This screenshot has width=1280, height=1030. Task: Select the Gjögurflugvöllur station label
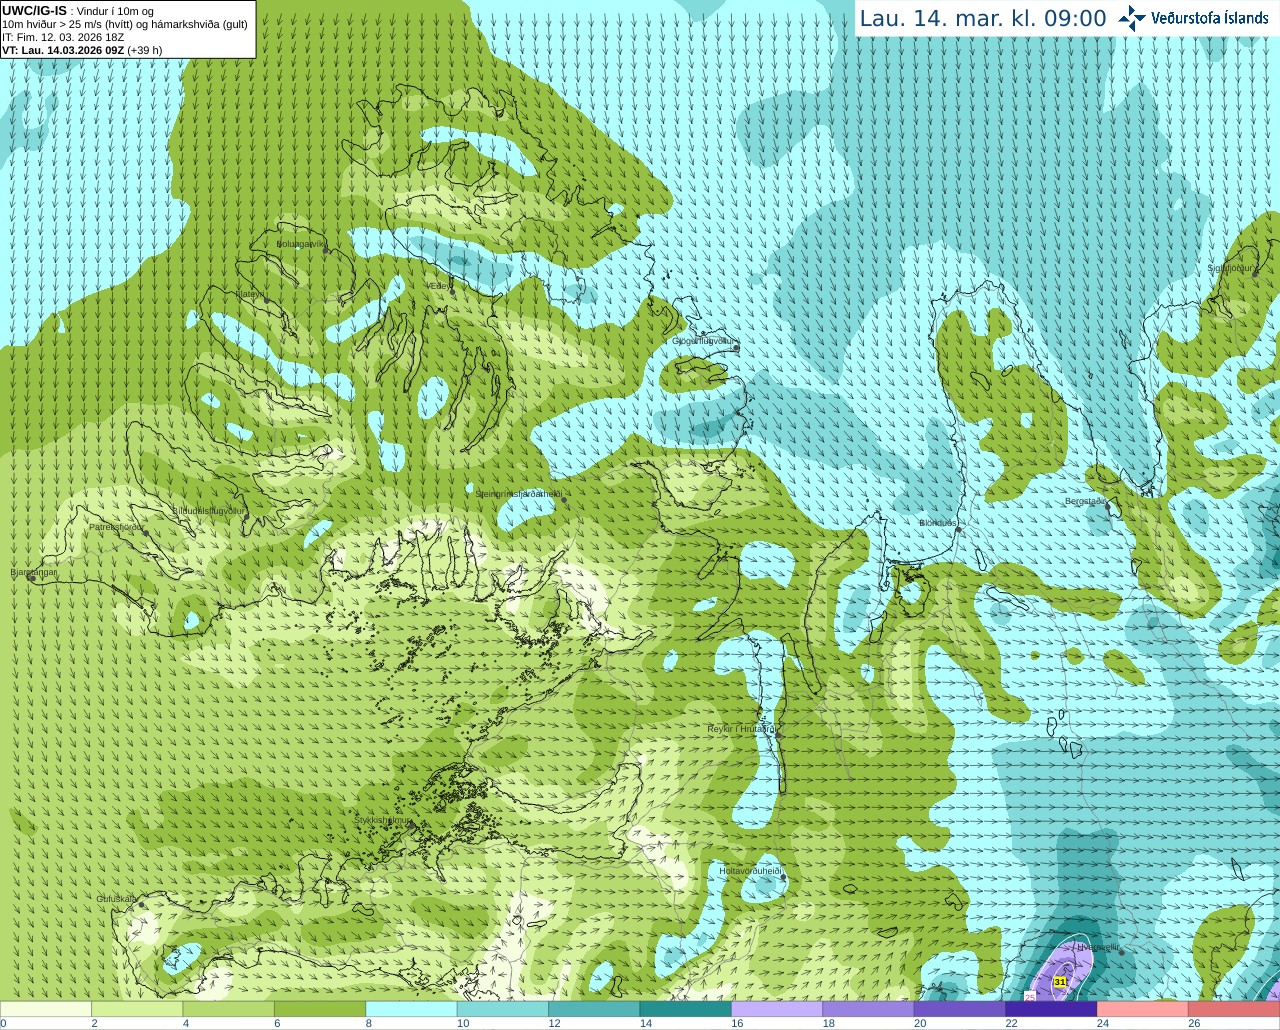click(703, 341)
